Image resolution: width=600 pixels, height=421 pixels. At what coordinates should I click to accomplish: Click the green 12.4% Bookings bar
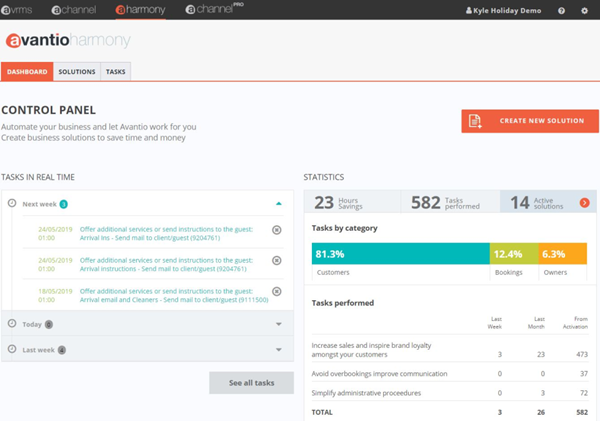pyautogui.click(x=514, y=254)
